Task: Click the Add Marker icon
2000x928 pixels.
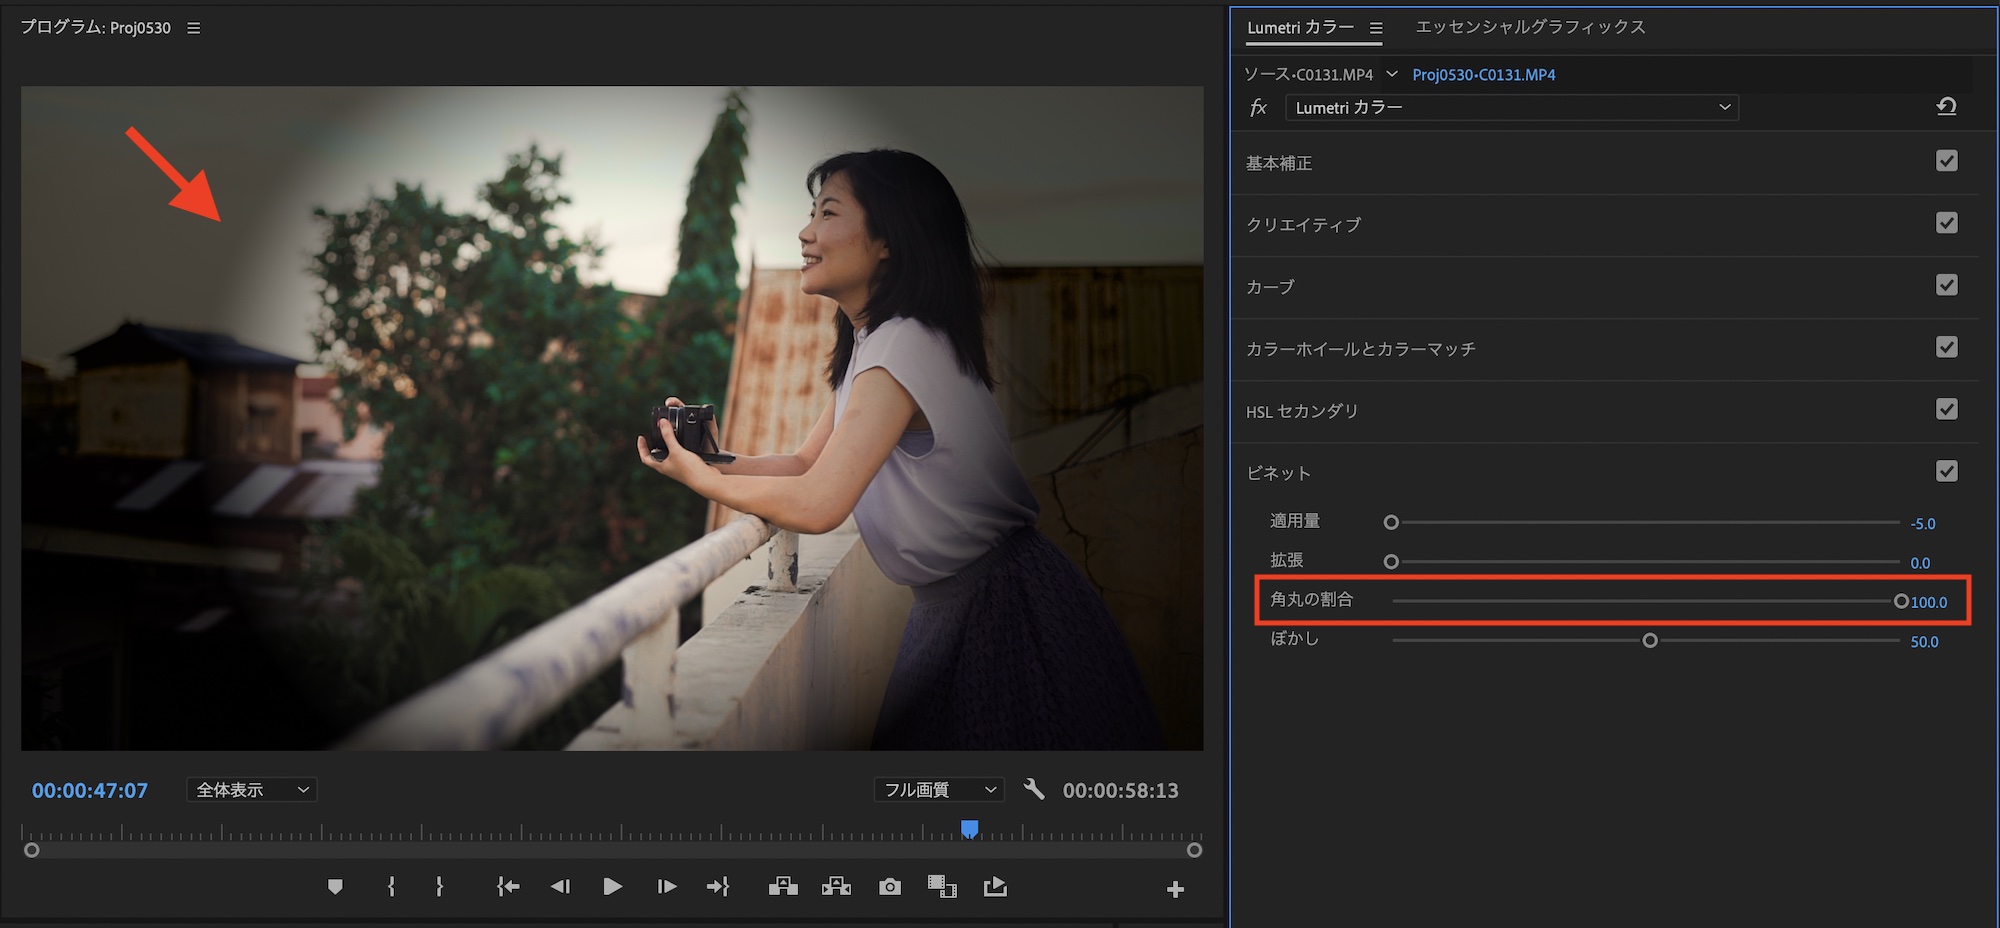Action: coord(335,887)
